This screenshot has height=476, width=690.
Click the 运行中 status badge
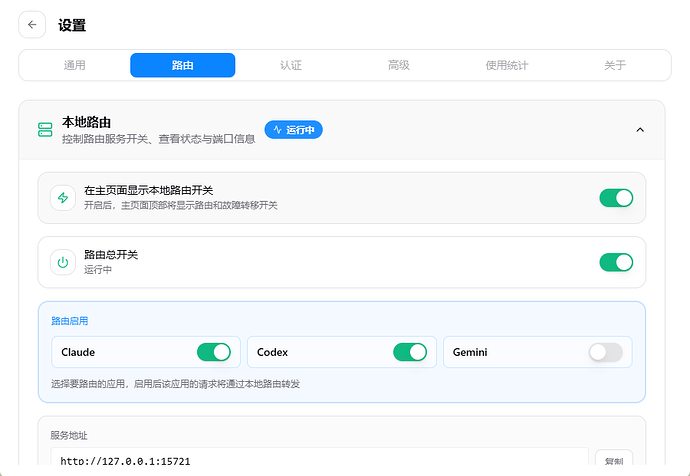294,130
